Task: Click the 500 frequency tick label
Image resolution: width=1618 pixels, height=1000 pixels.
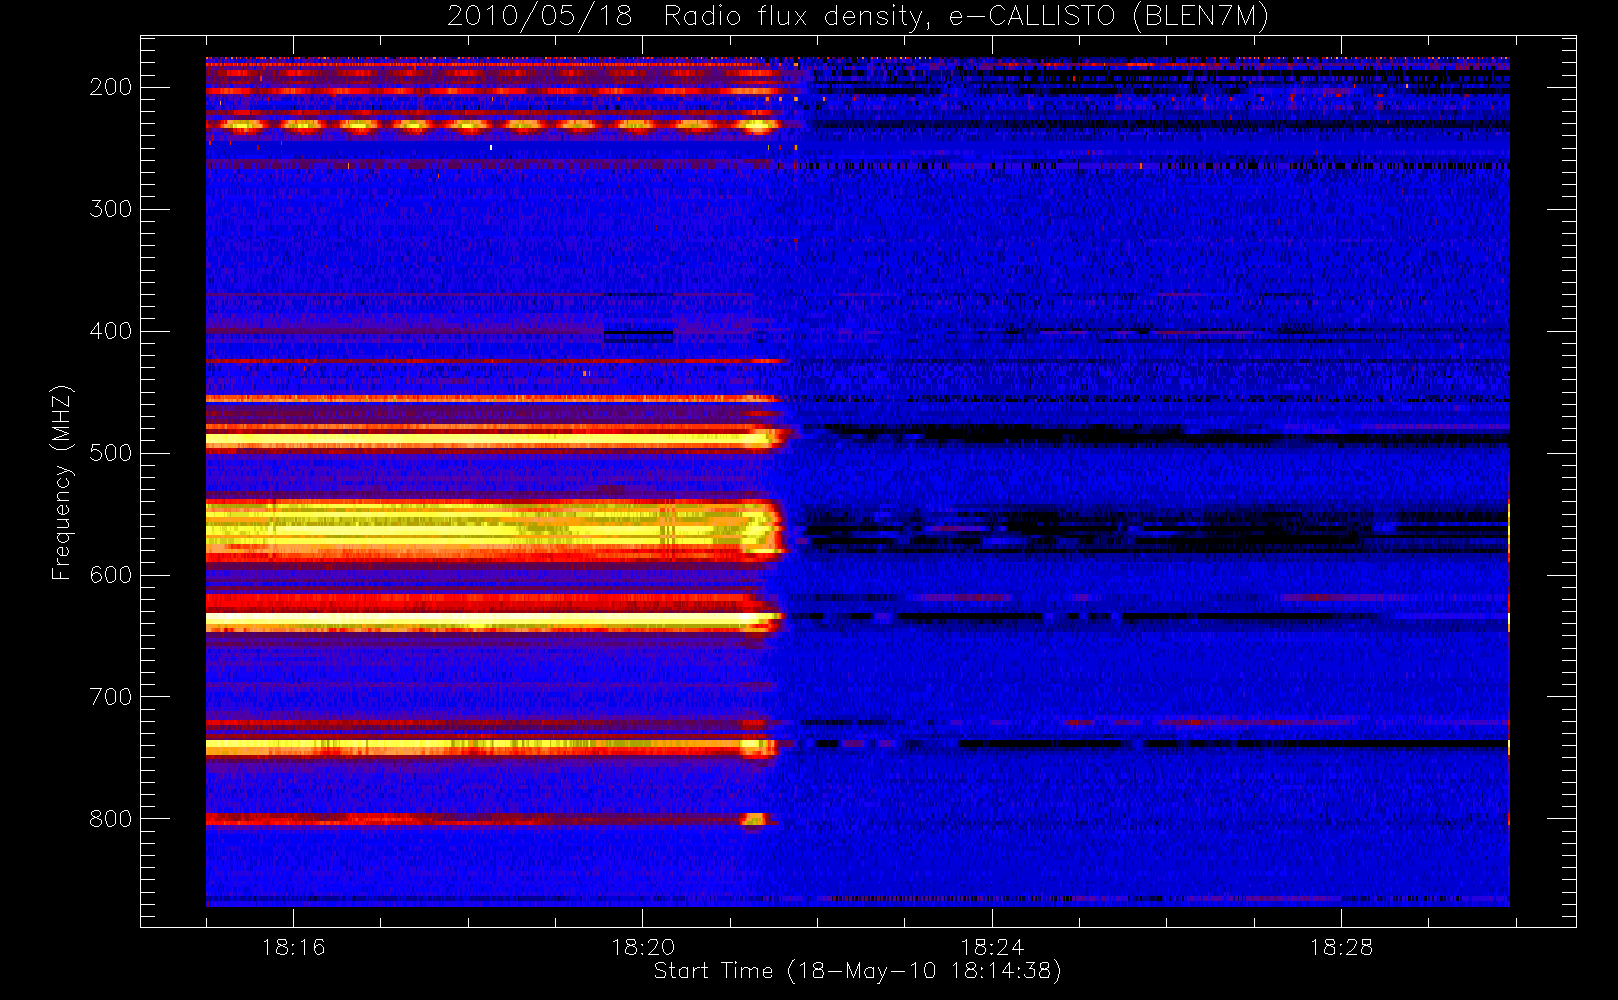Action: (111, 453)
